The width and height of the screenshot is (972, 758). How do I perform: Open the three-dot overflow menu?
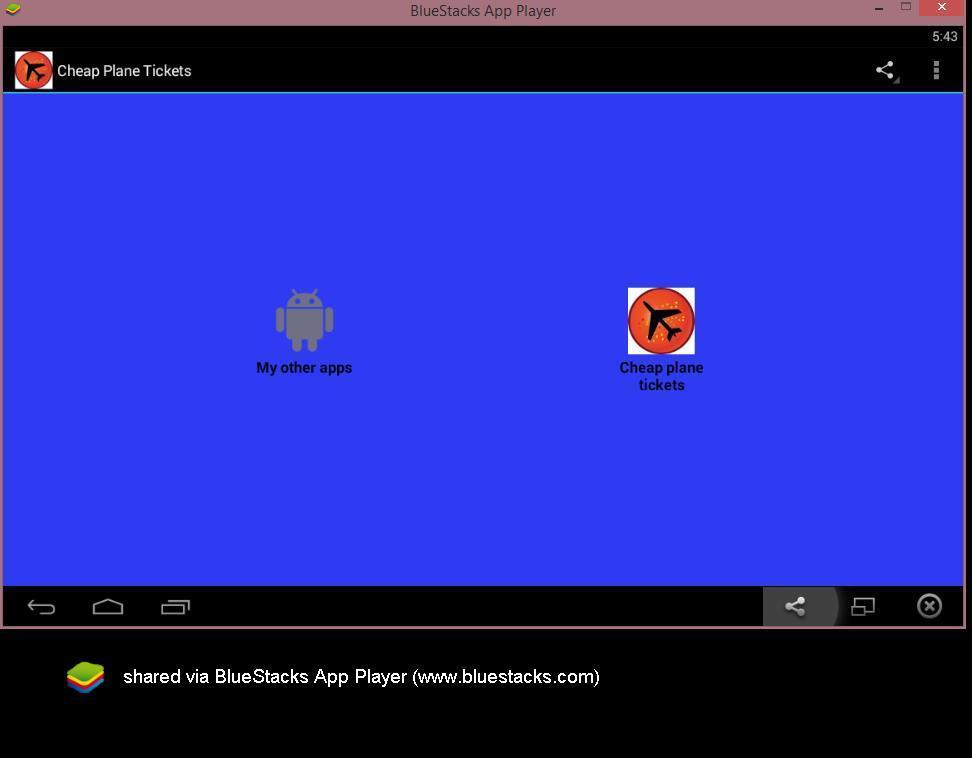tap(936, 70)
